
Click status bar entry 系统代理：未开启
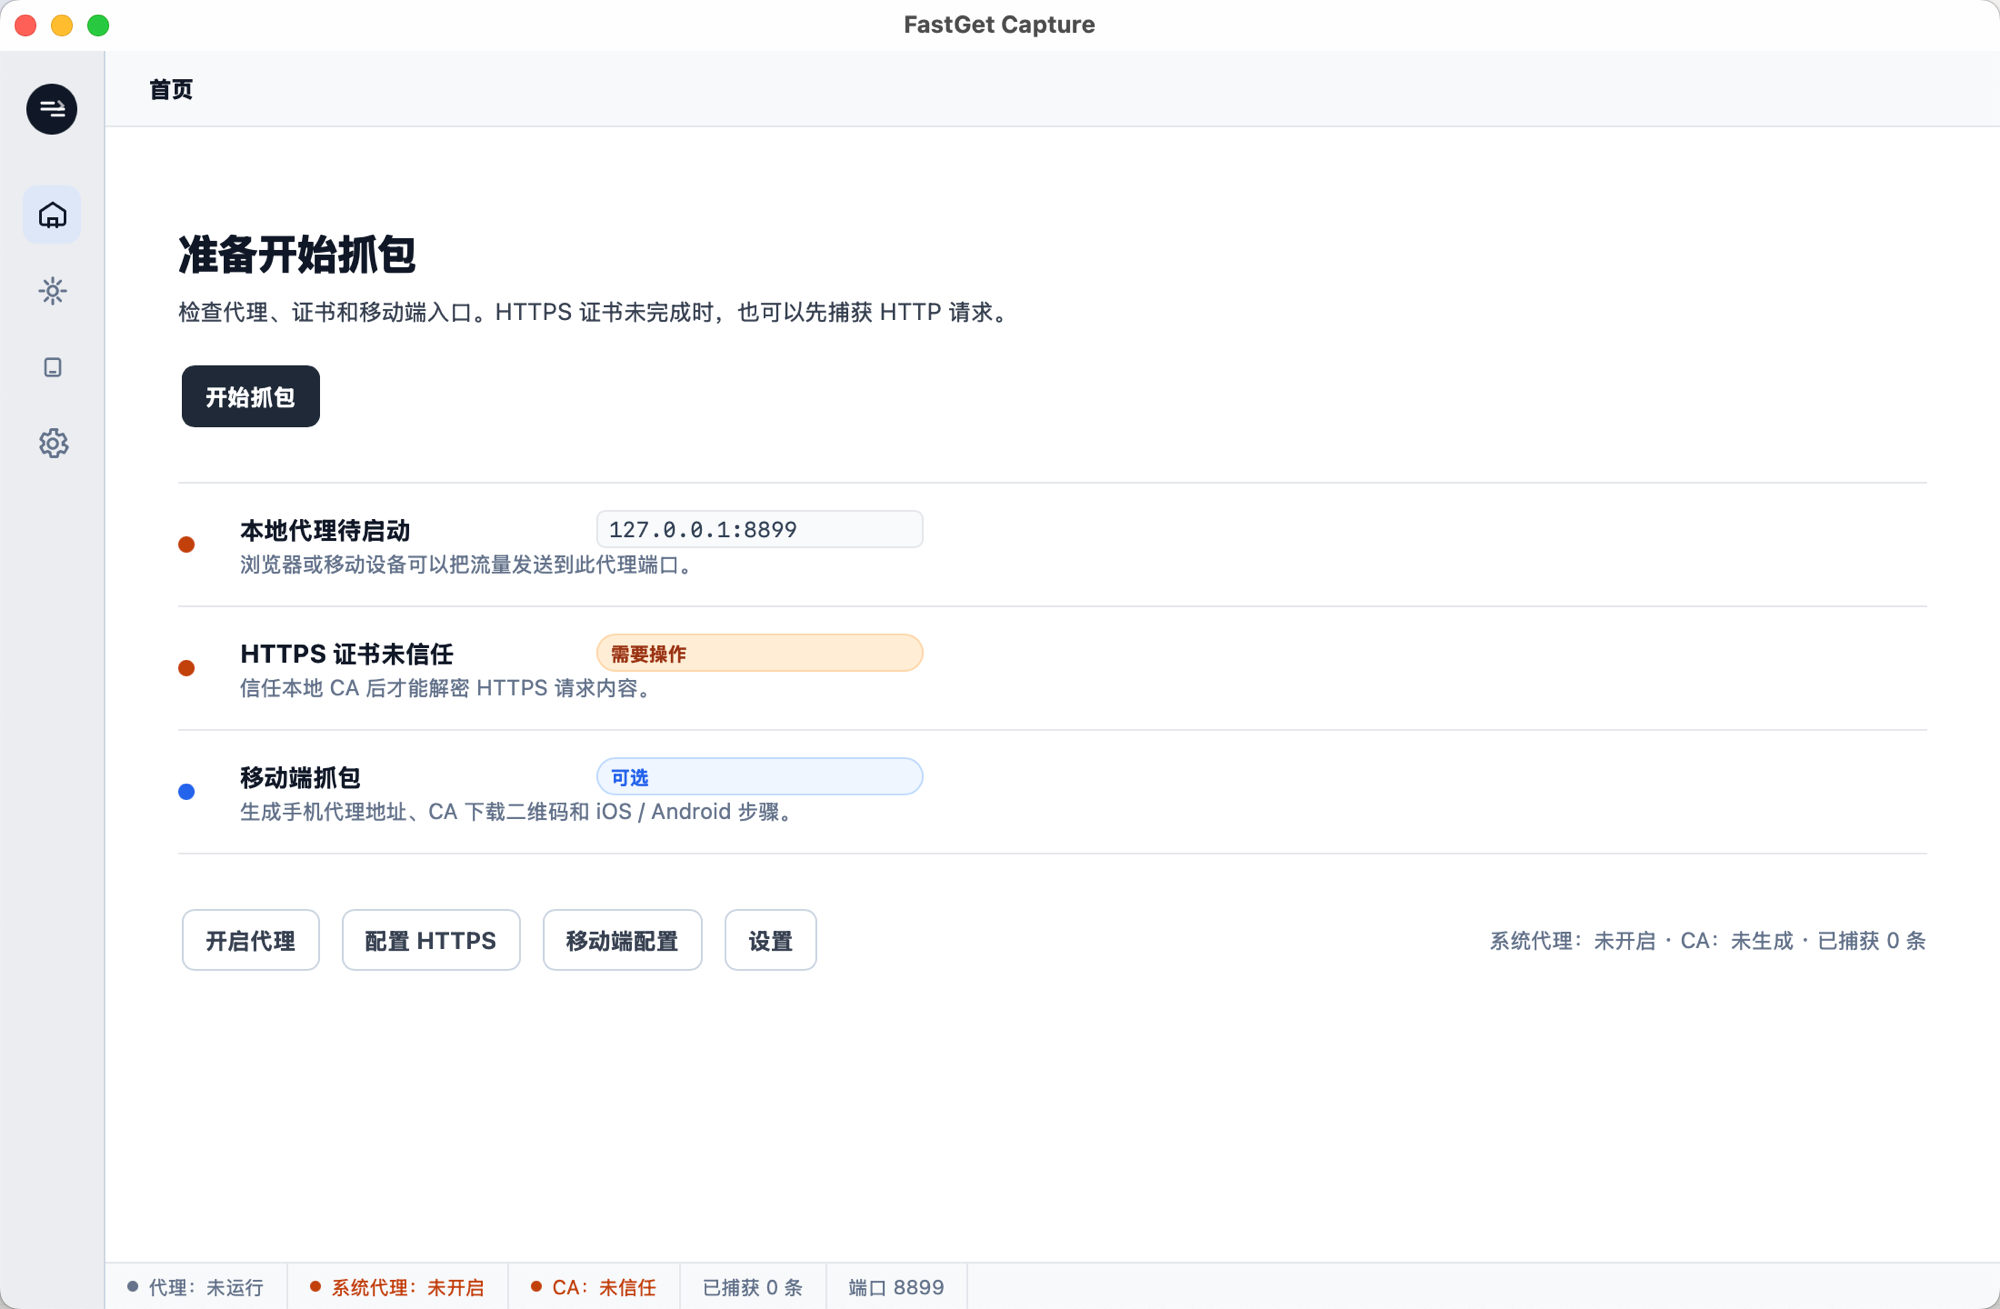pyautogui.click(x=397, y=1287)
